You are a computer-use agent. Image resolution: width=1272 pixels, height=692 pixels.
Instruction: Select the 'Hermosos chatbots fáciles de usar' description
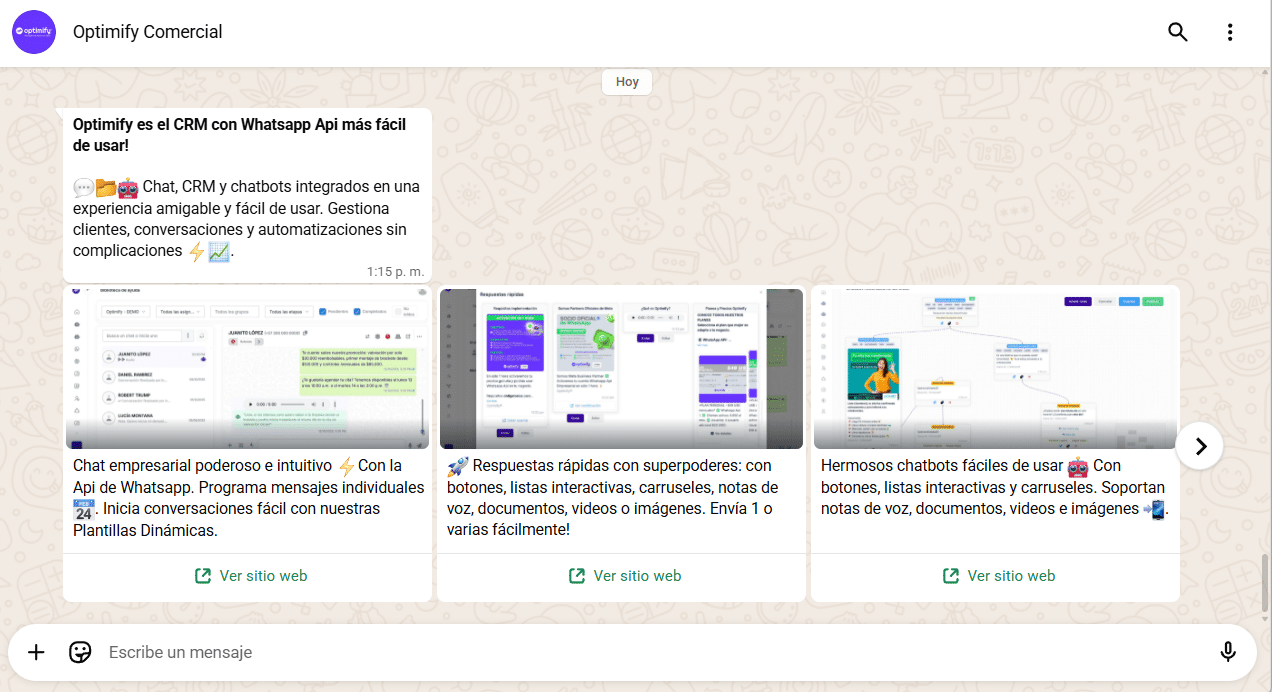[x=994, y=487]
